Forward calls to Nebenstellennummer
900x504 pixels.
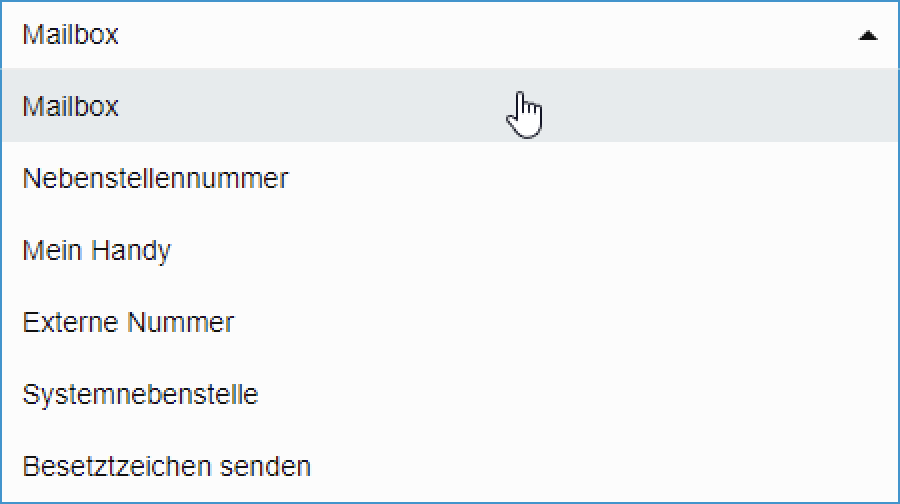click(155, 178)
